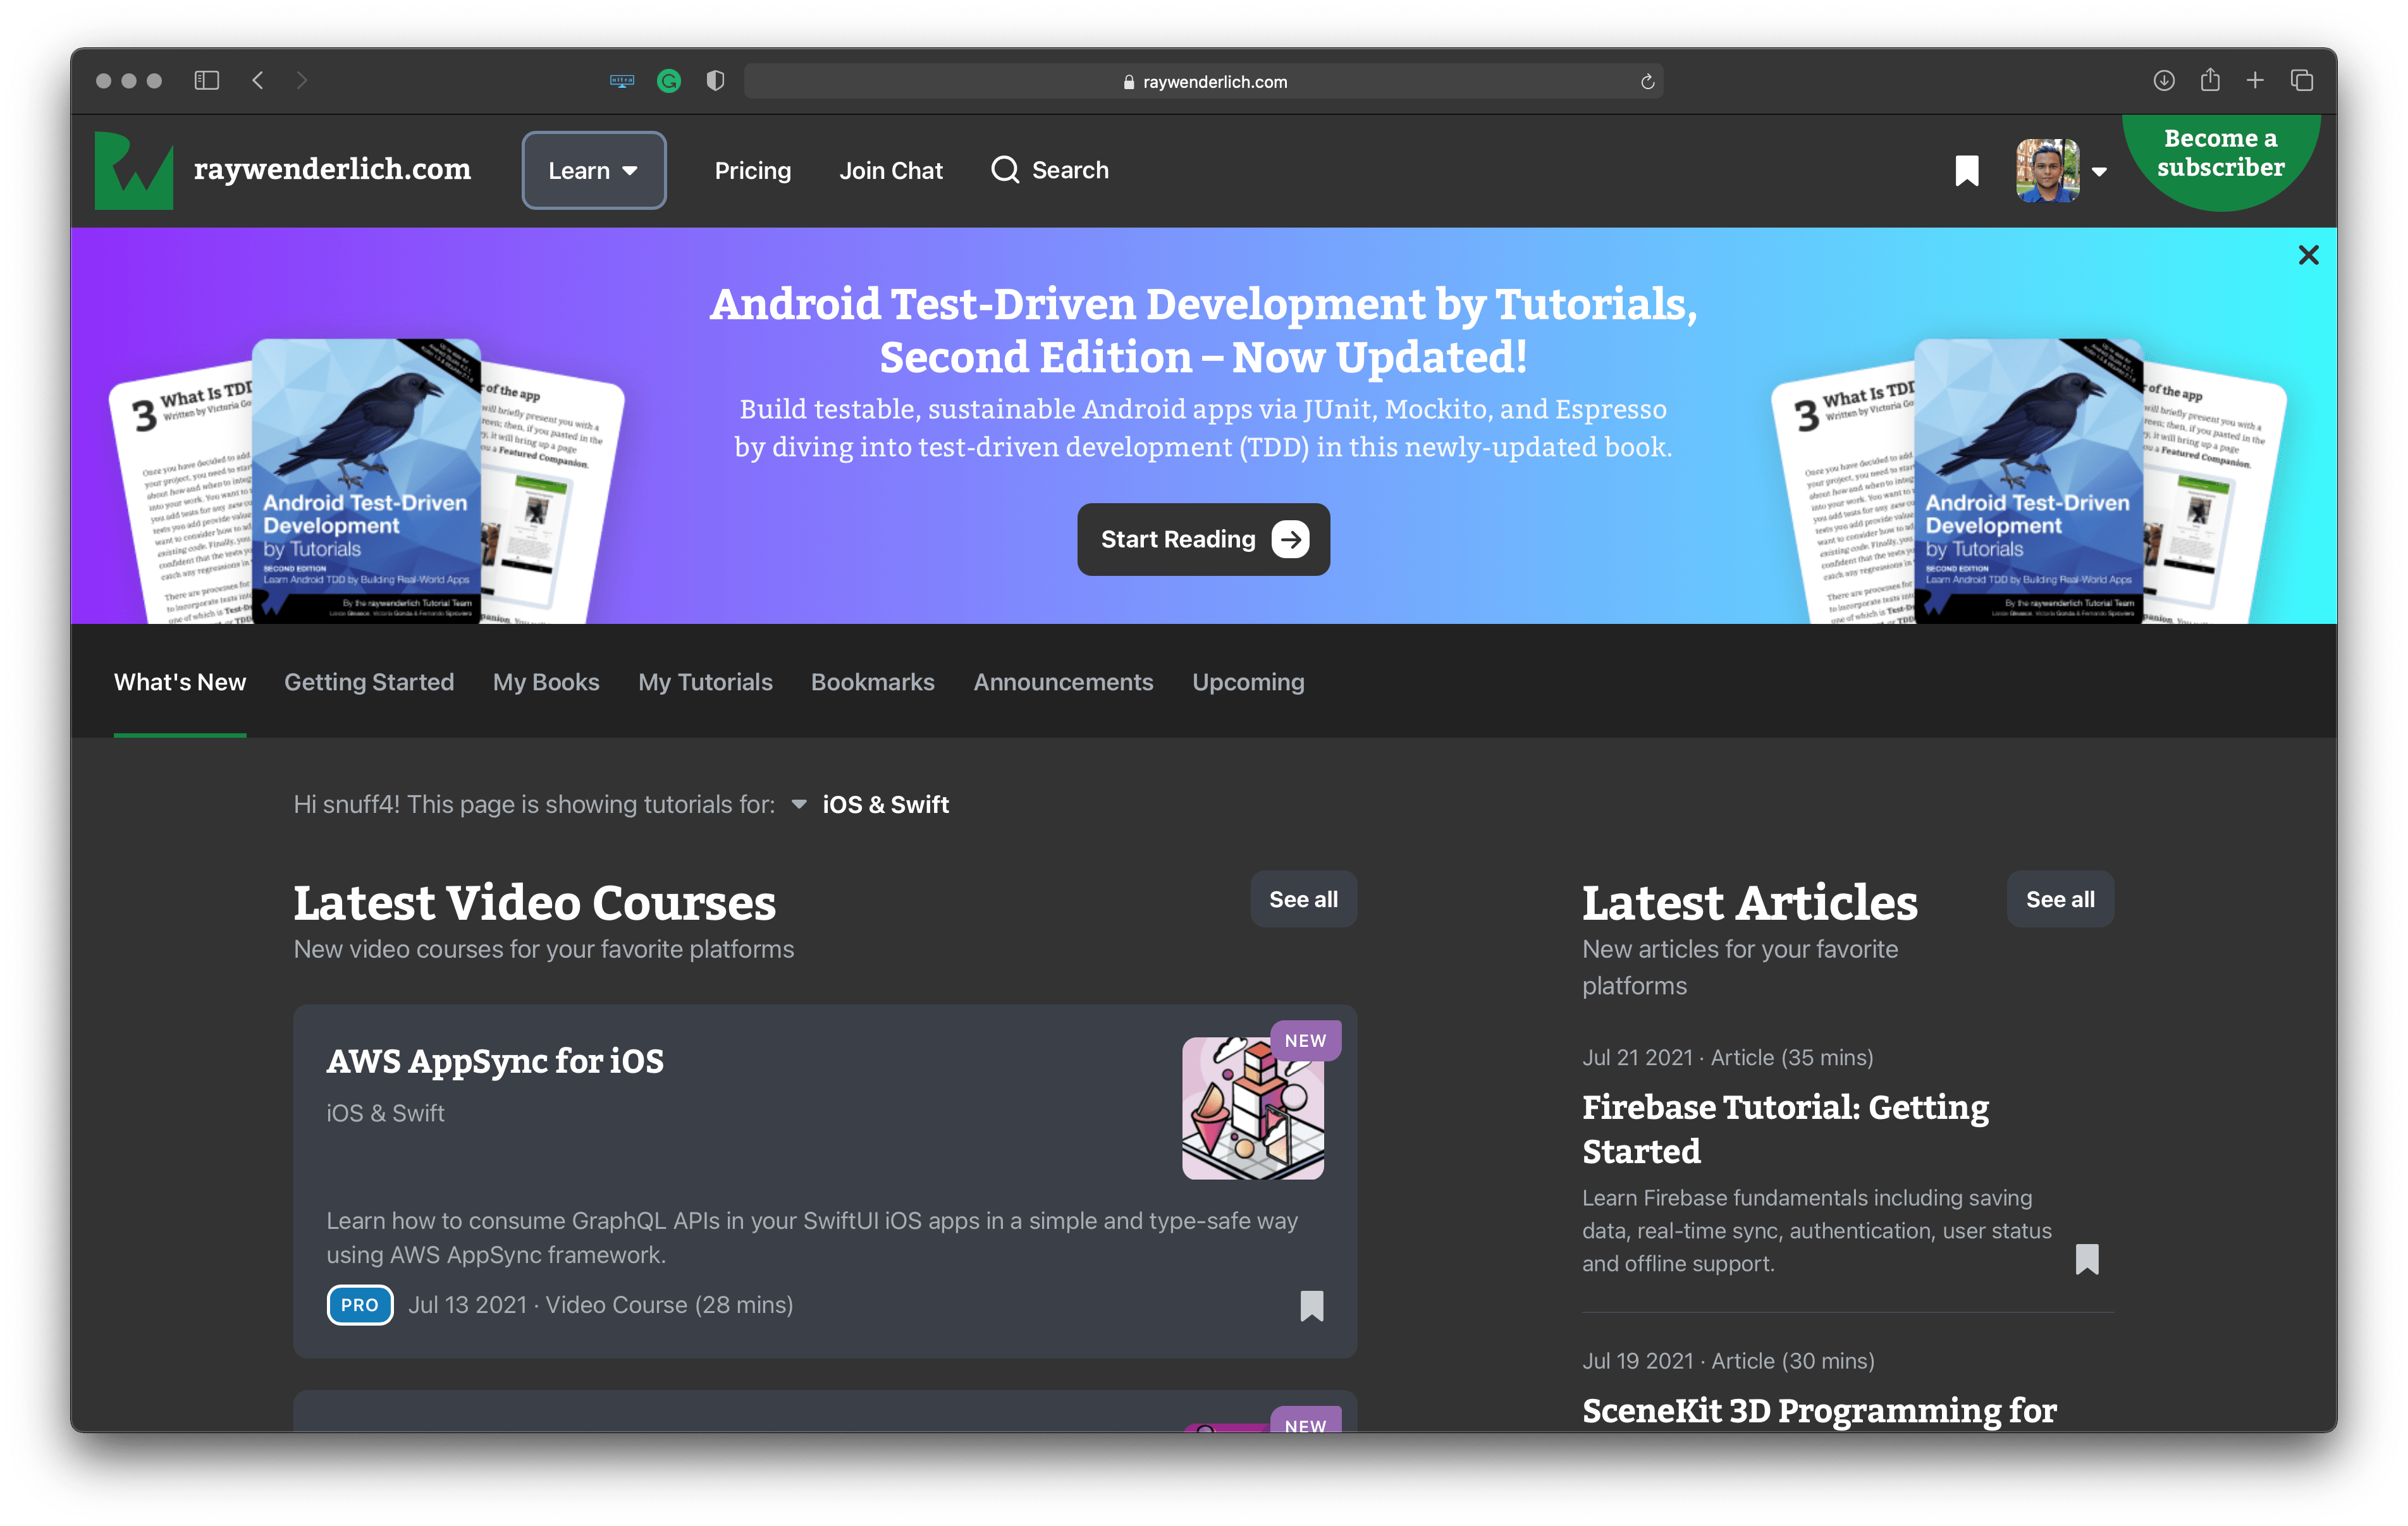Select the What's New tab
Image resolution: width=2408 pixels, height=1526 pixels.
click(180, 682)
